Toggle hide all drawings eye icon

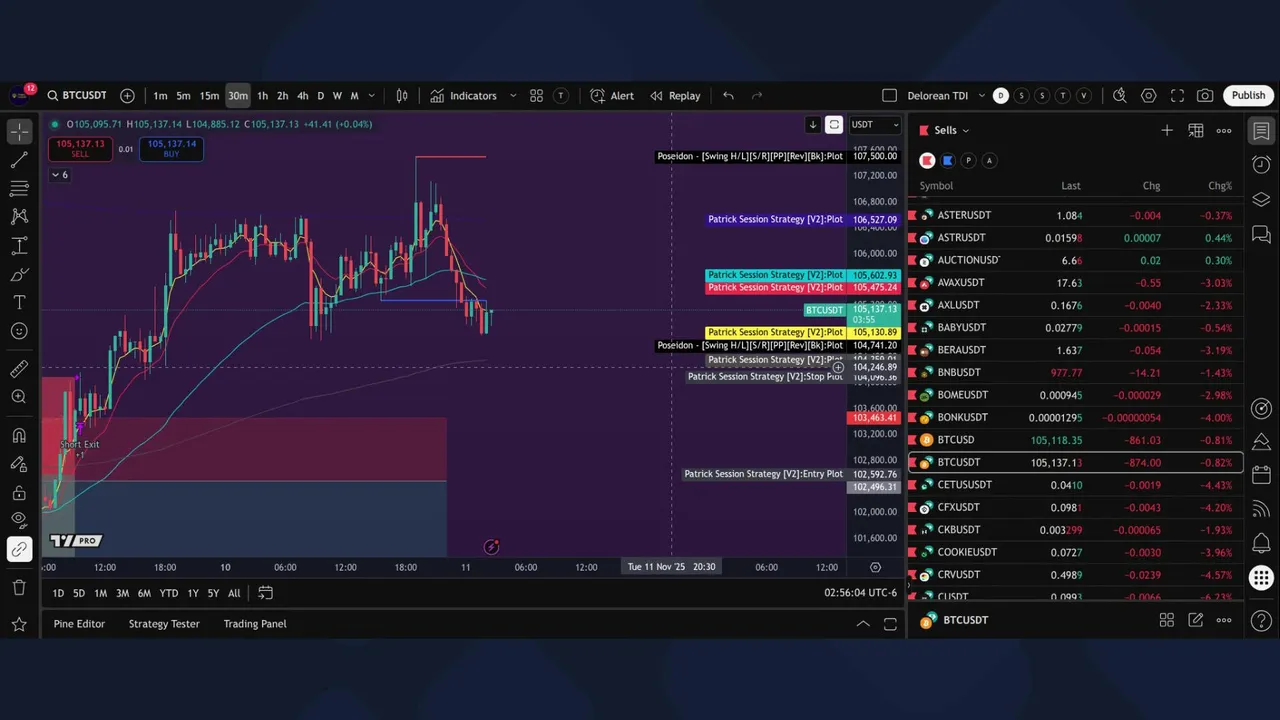[19, 520]
